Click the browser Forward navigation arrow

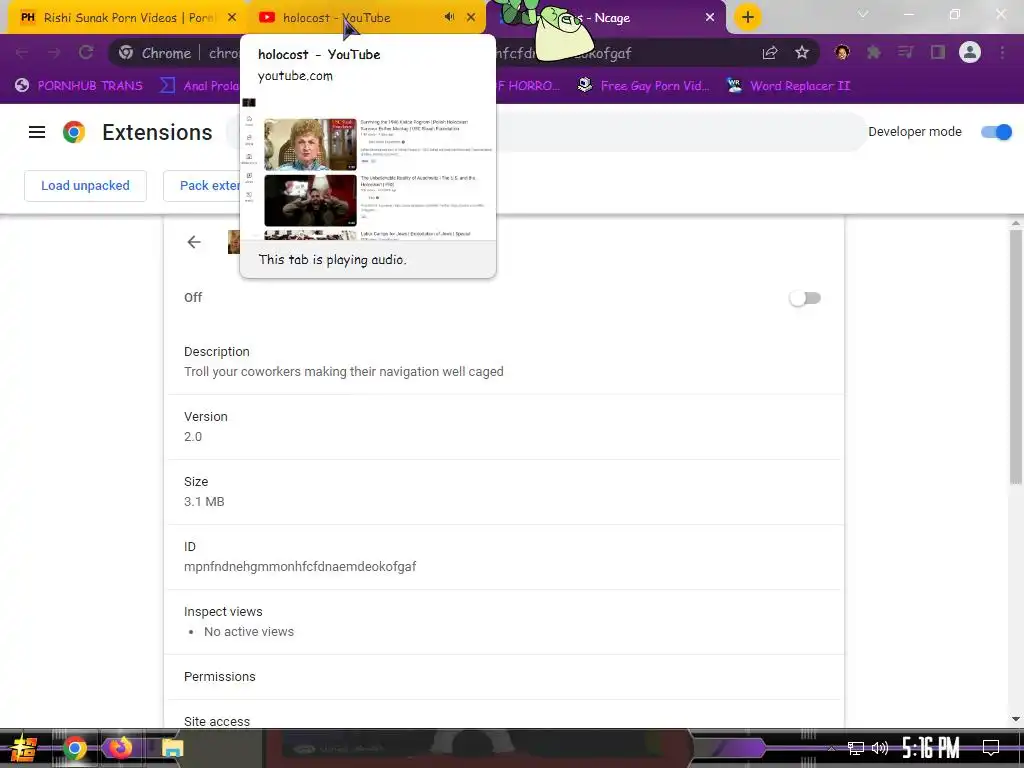[x=54, y=53]
